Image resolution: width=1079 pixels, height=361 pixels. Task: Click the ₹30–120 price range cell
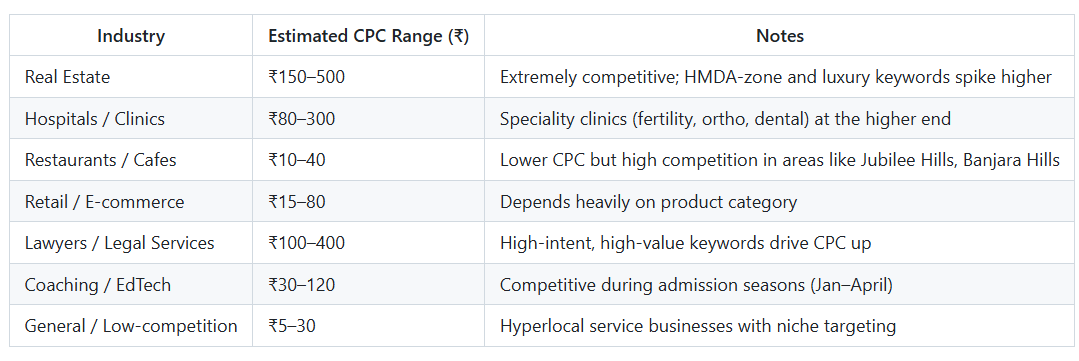click(368, 285)
